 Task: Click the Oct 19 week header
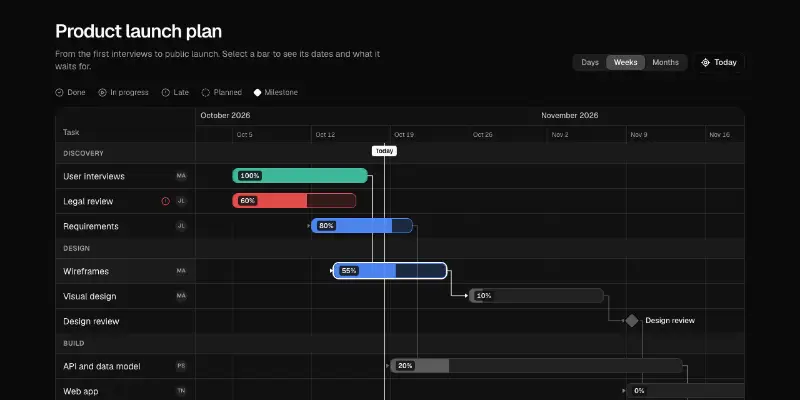(x=404, y=135)
